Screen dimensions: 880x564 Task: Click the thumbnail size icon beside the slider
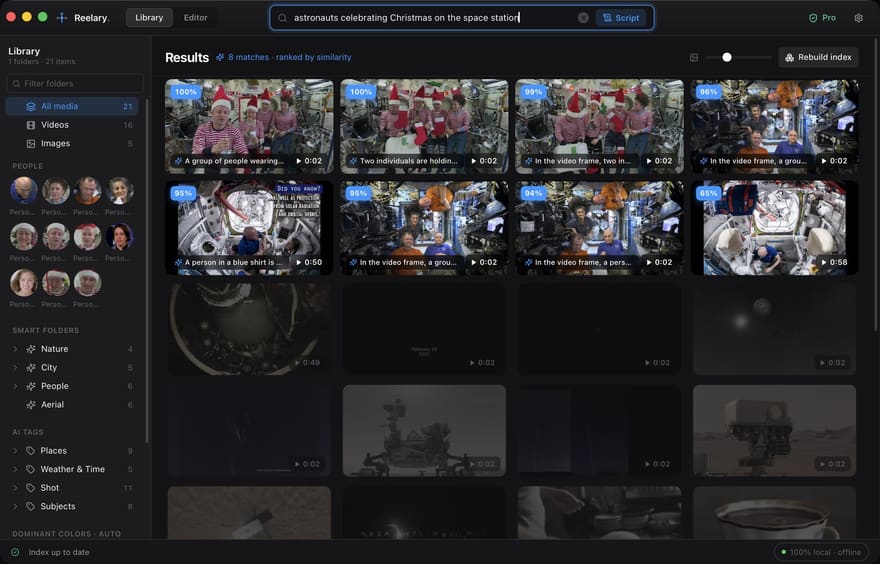coord(694,57)
